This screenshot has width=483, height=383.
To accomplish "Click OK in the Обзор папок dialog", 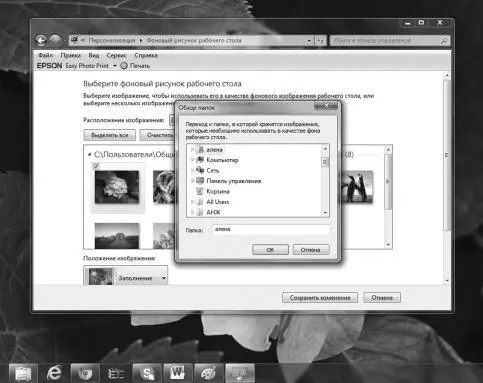I will point(270,250).
